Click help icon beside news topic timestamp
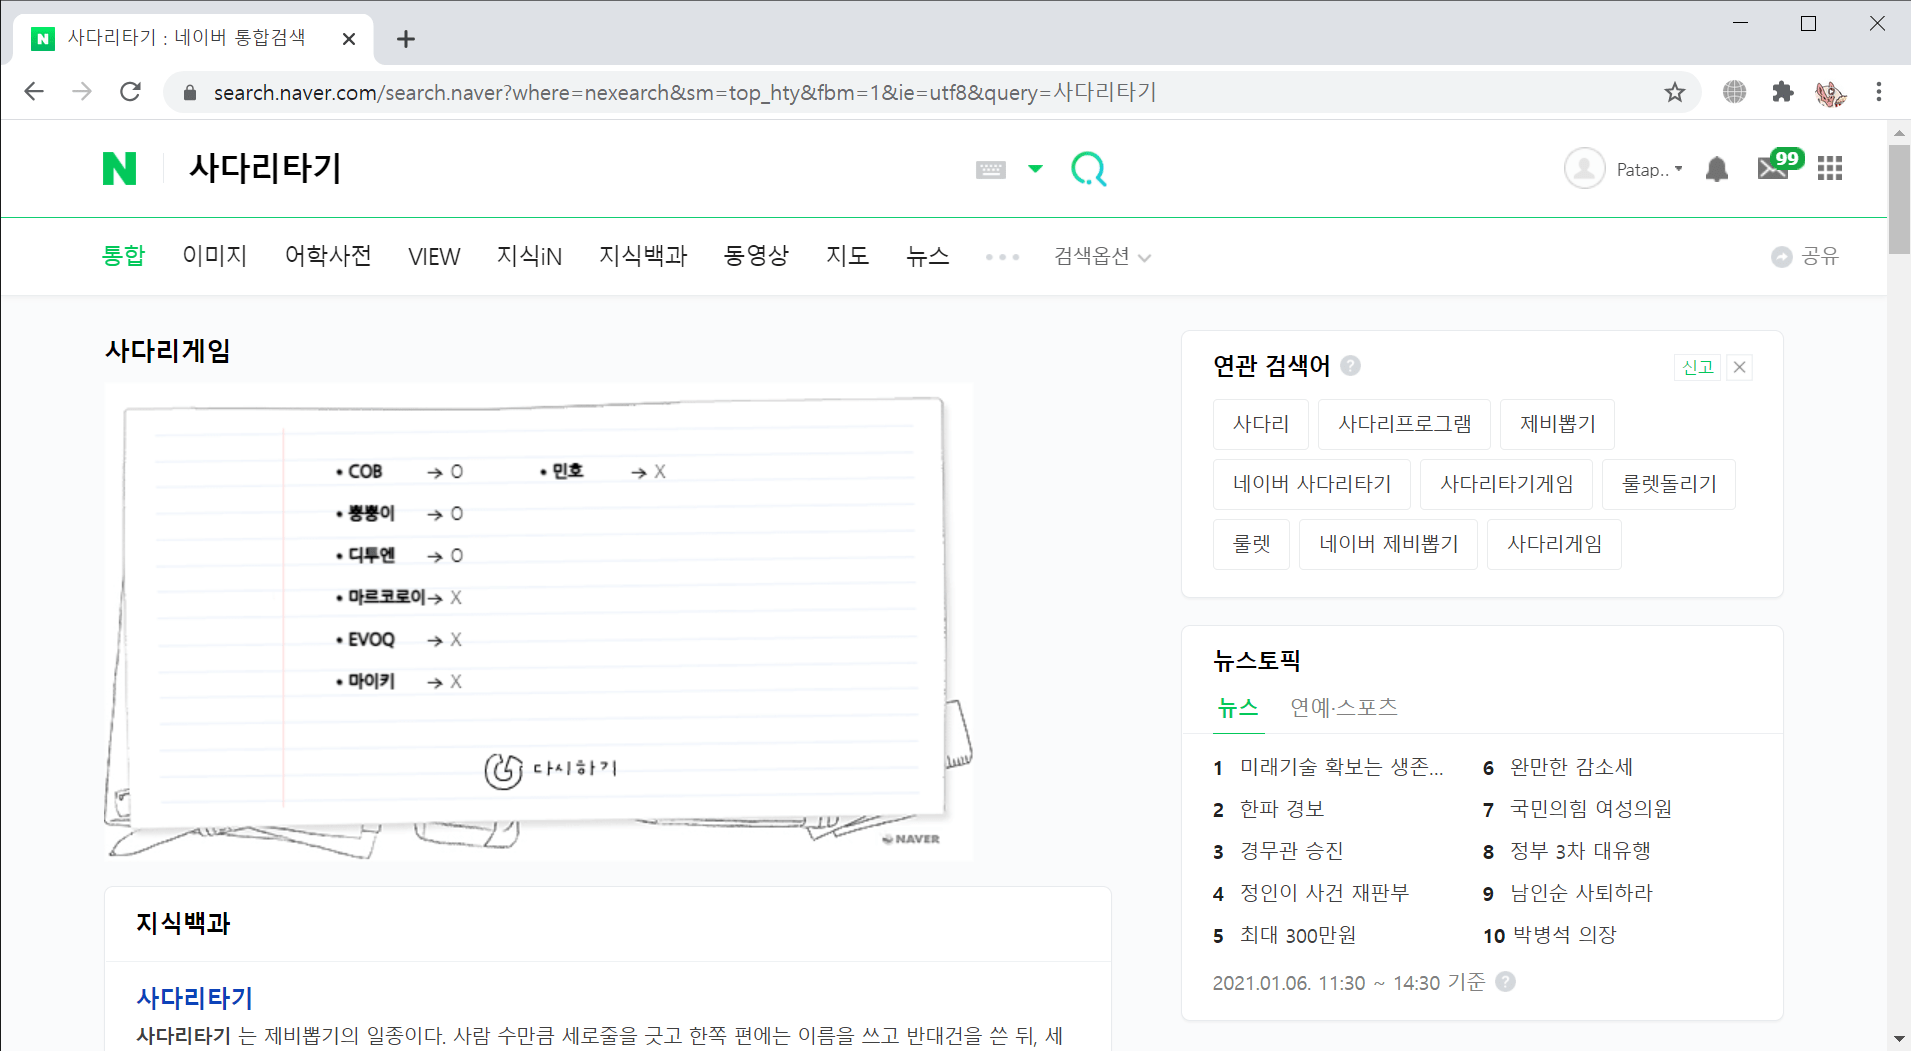 click(1505, 982)
